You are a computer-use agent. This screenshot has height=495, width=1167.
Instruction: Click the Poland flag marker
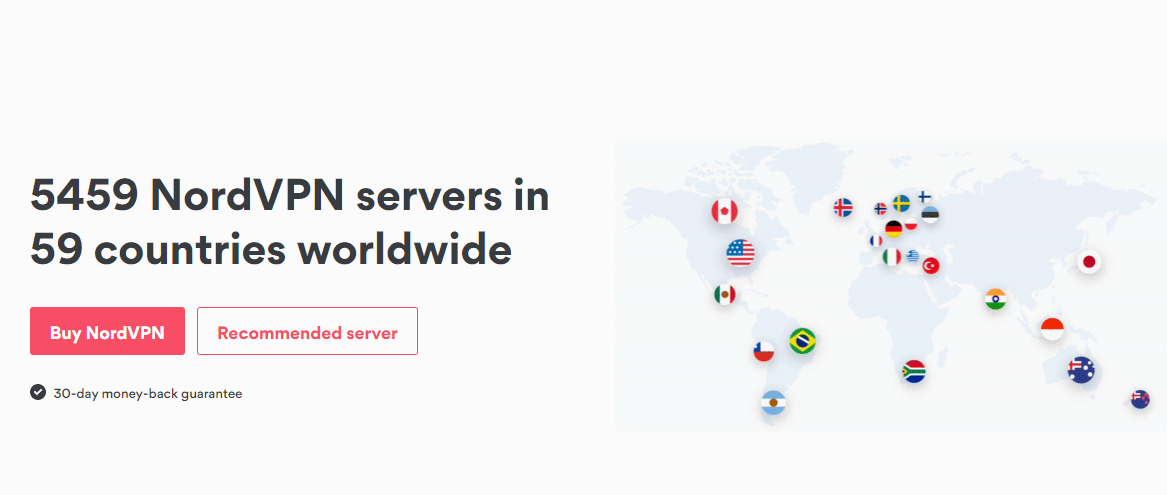click(911, 223)
